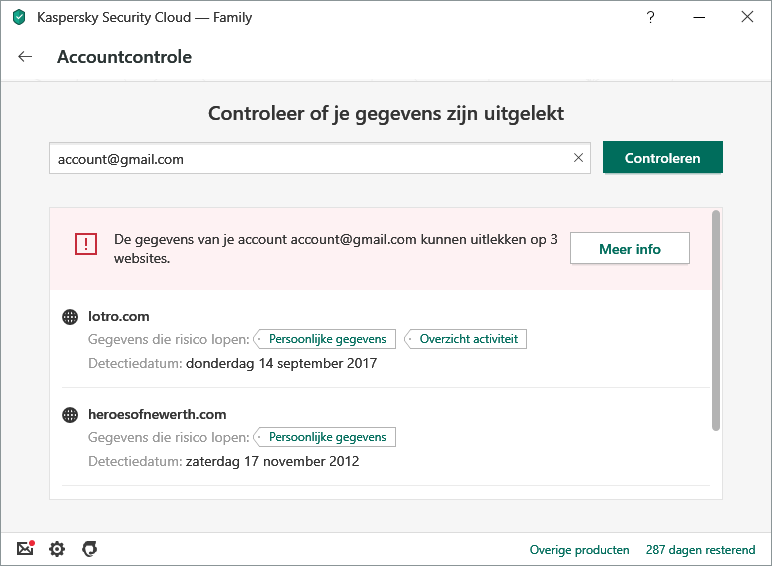Click the back arrow next to Accountcontrole
Image resolution: width=772 pixels, height=566 pixels.
tap(26, 57)
